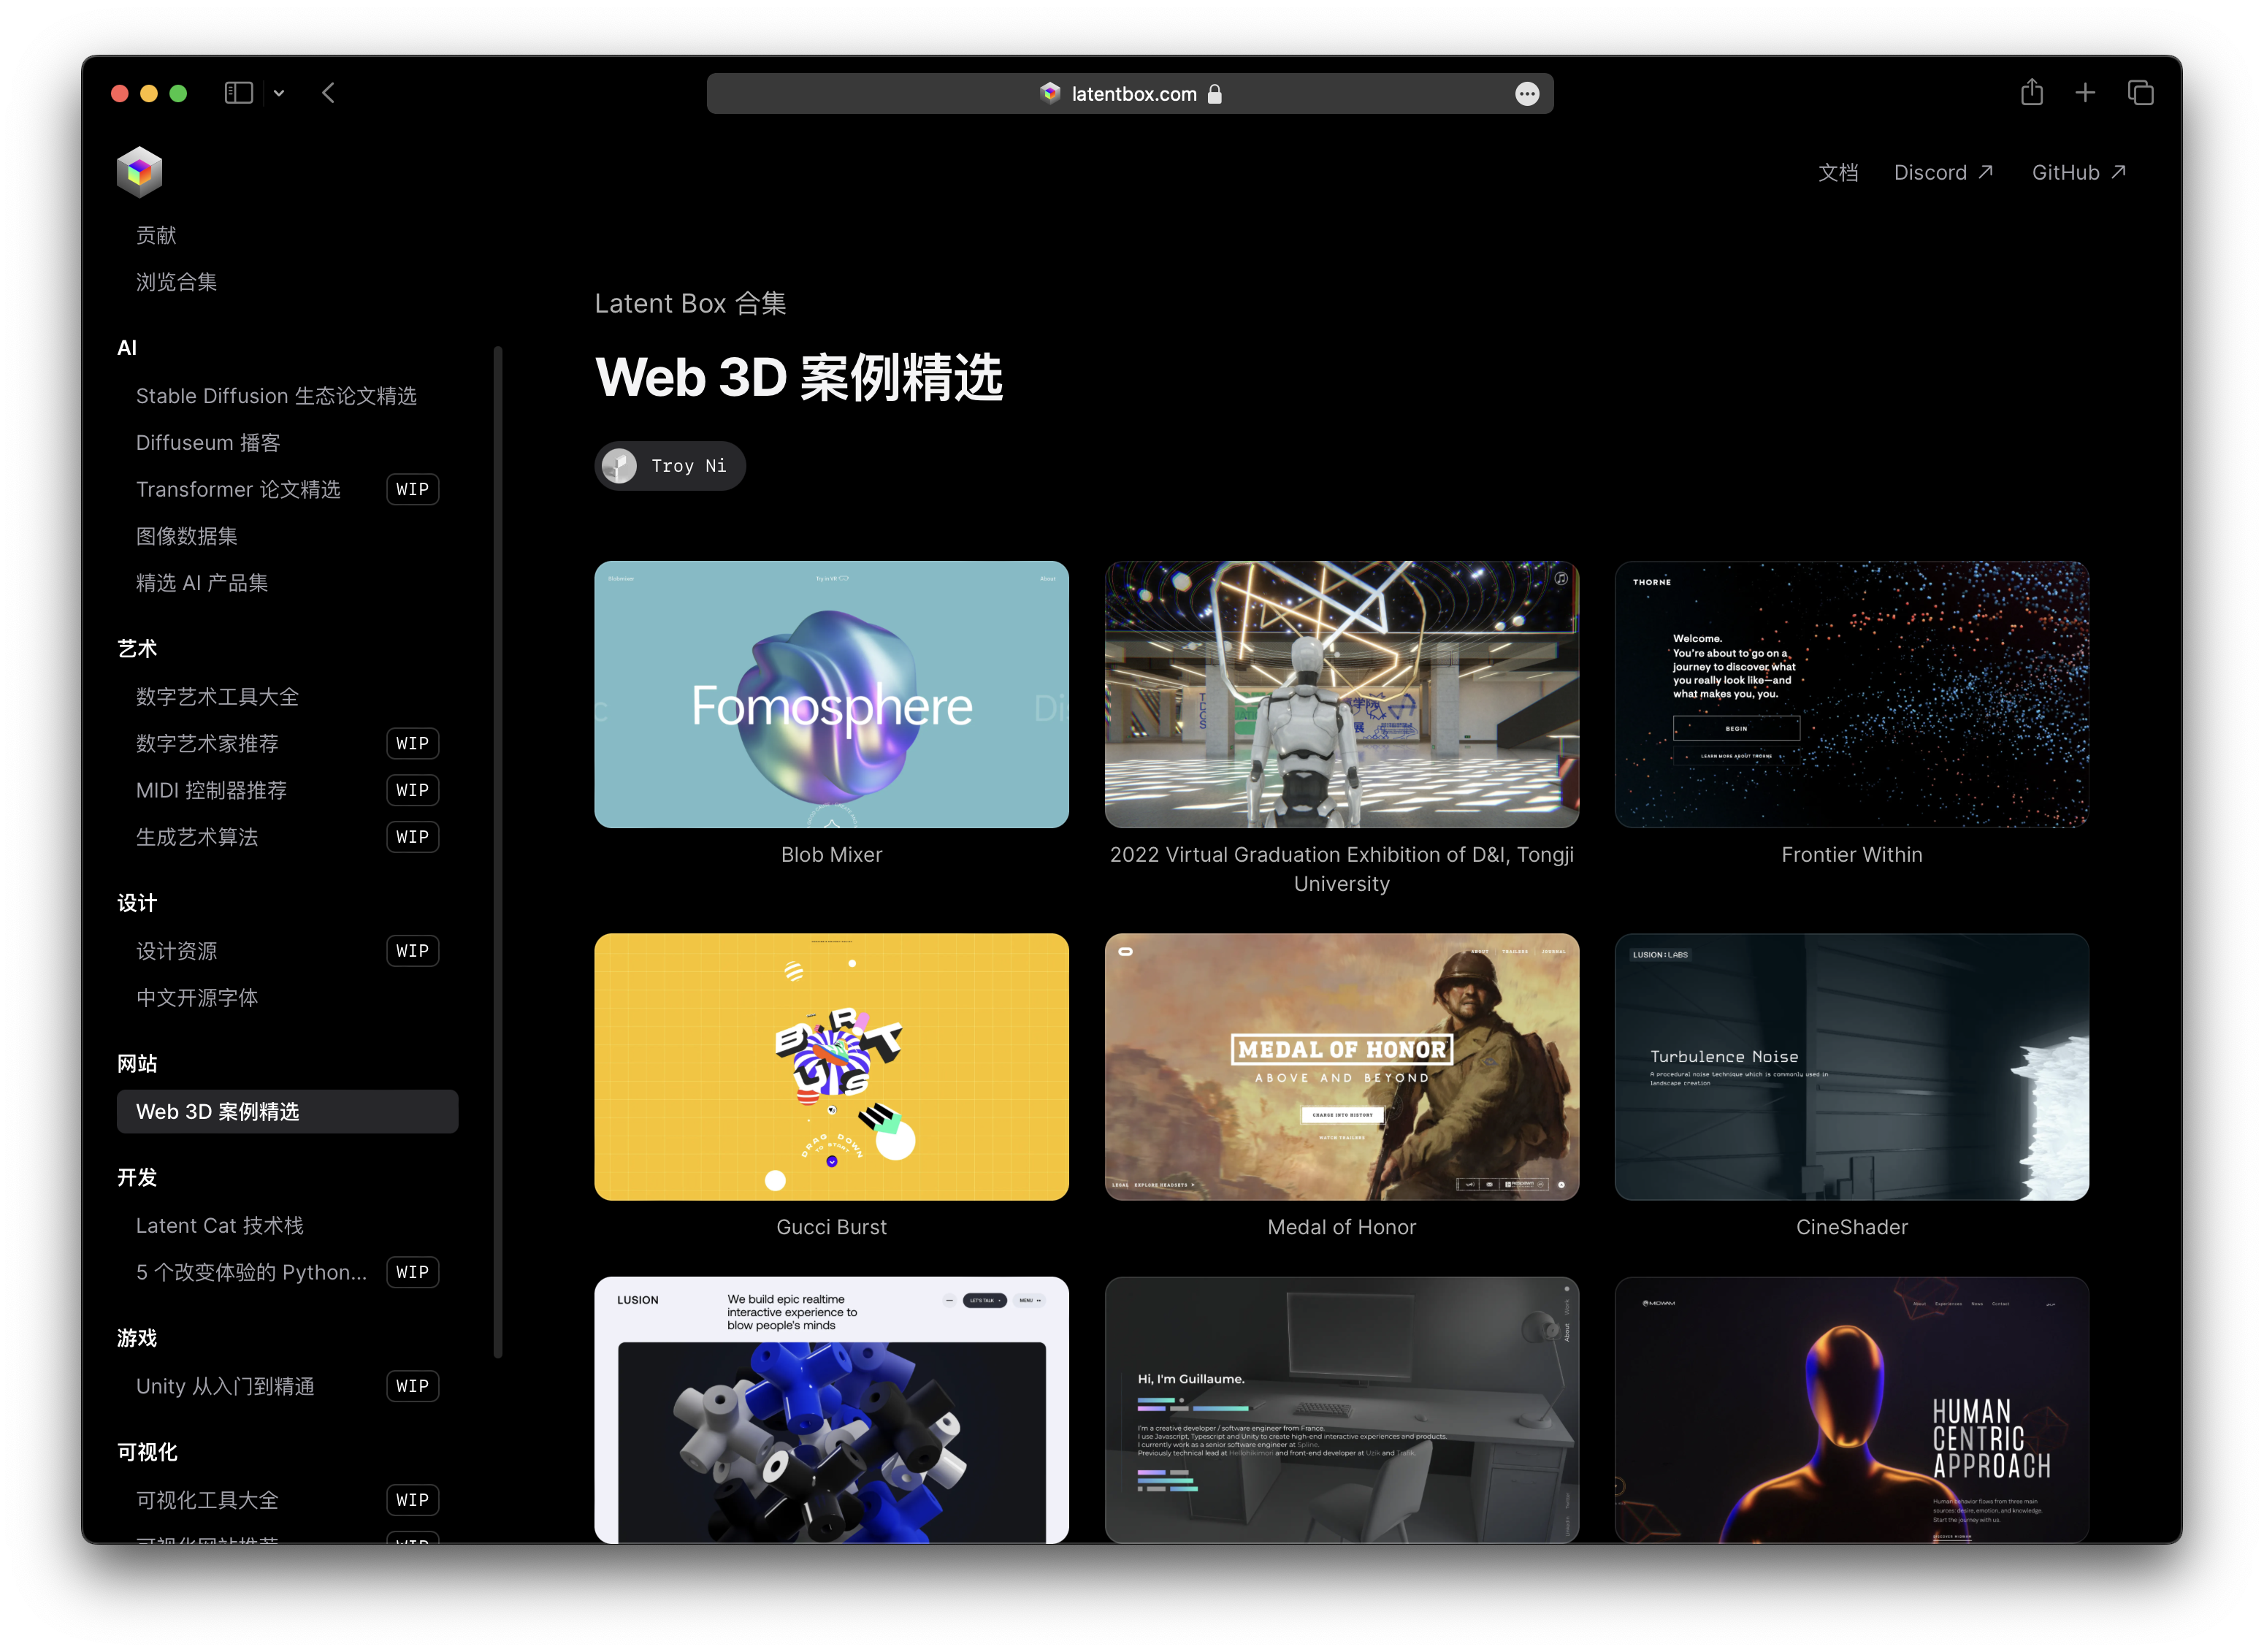Select the active Web 3D 案例精选 item
Viewport: 2264px width, 1652px height.
pos(287,1112)
